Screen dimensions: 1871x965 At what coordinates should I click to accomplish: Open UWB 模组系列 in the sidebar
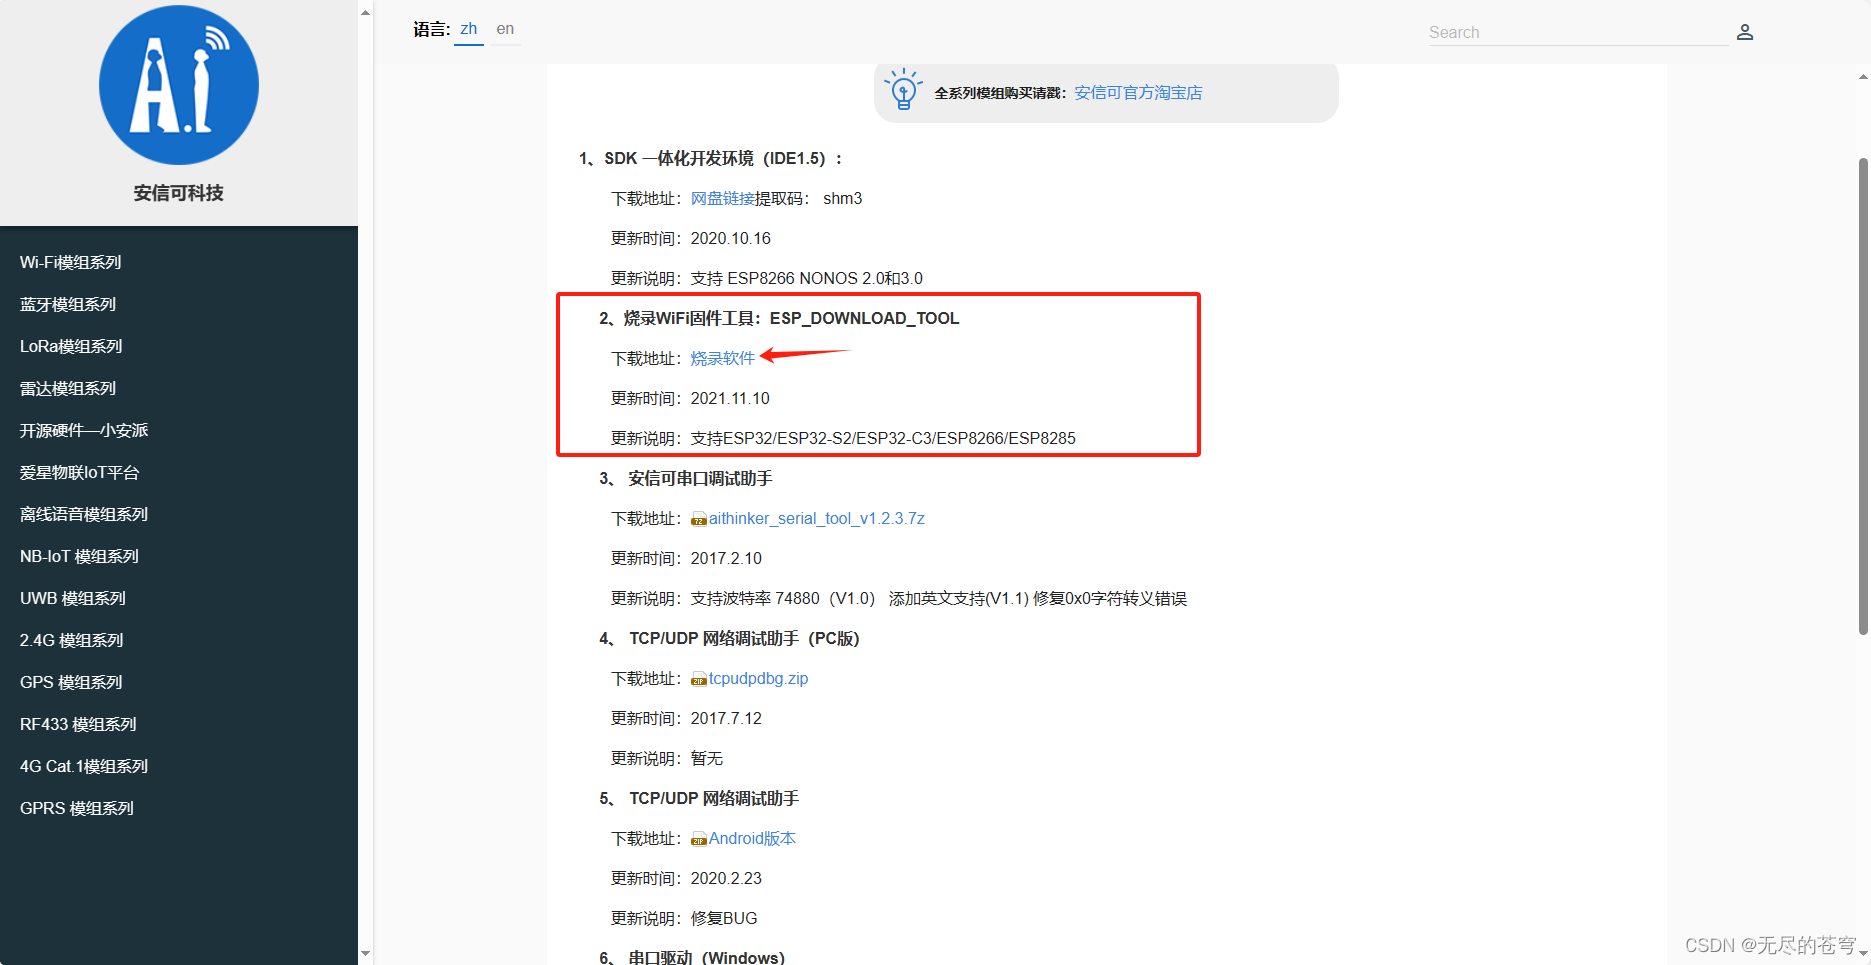(x=73, y=598)
